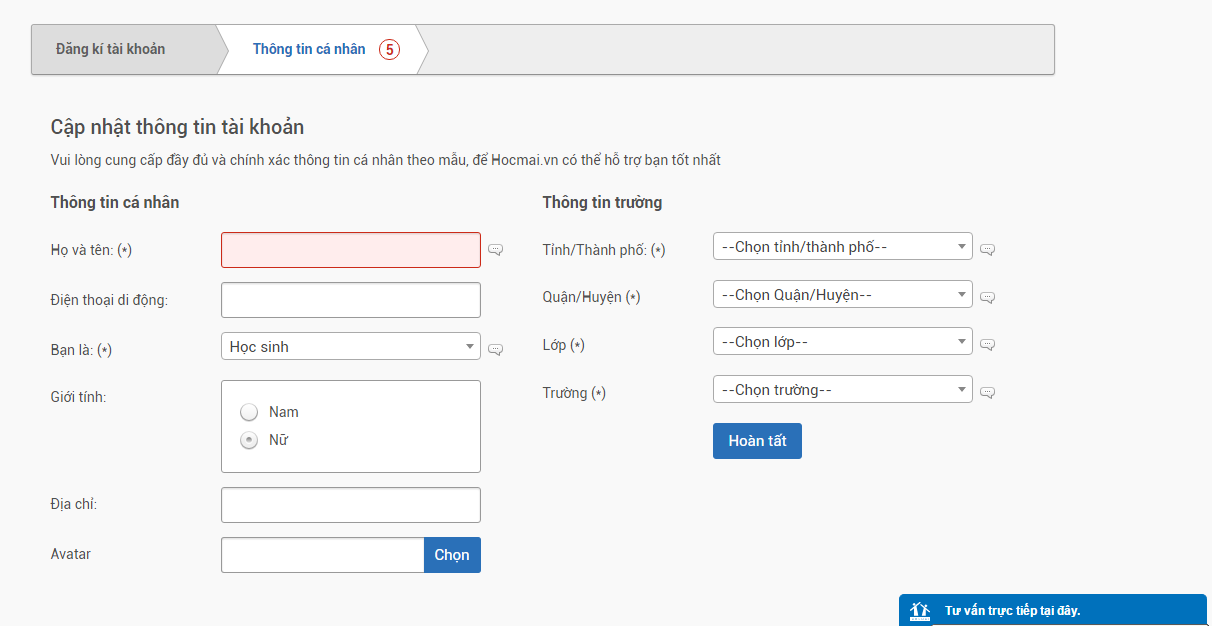Select the Nam gender radio button
1212x626 pixels.
pyautogui.click(x=249, y=412)
